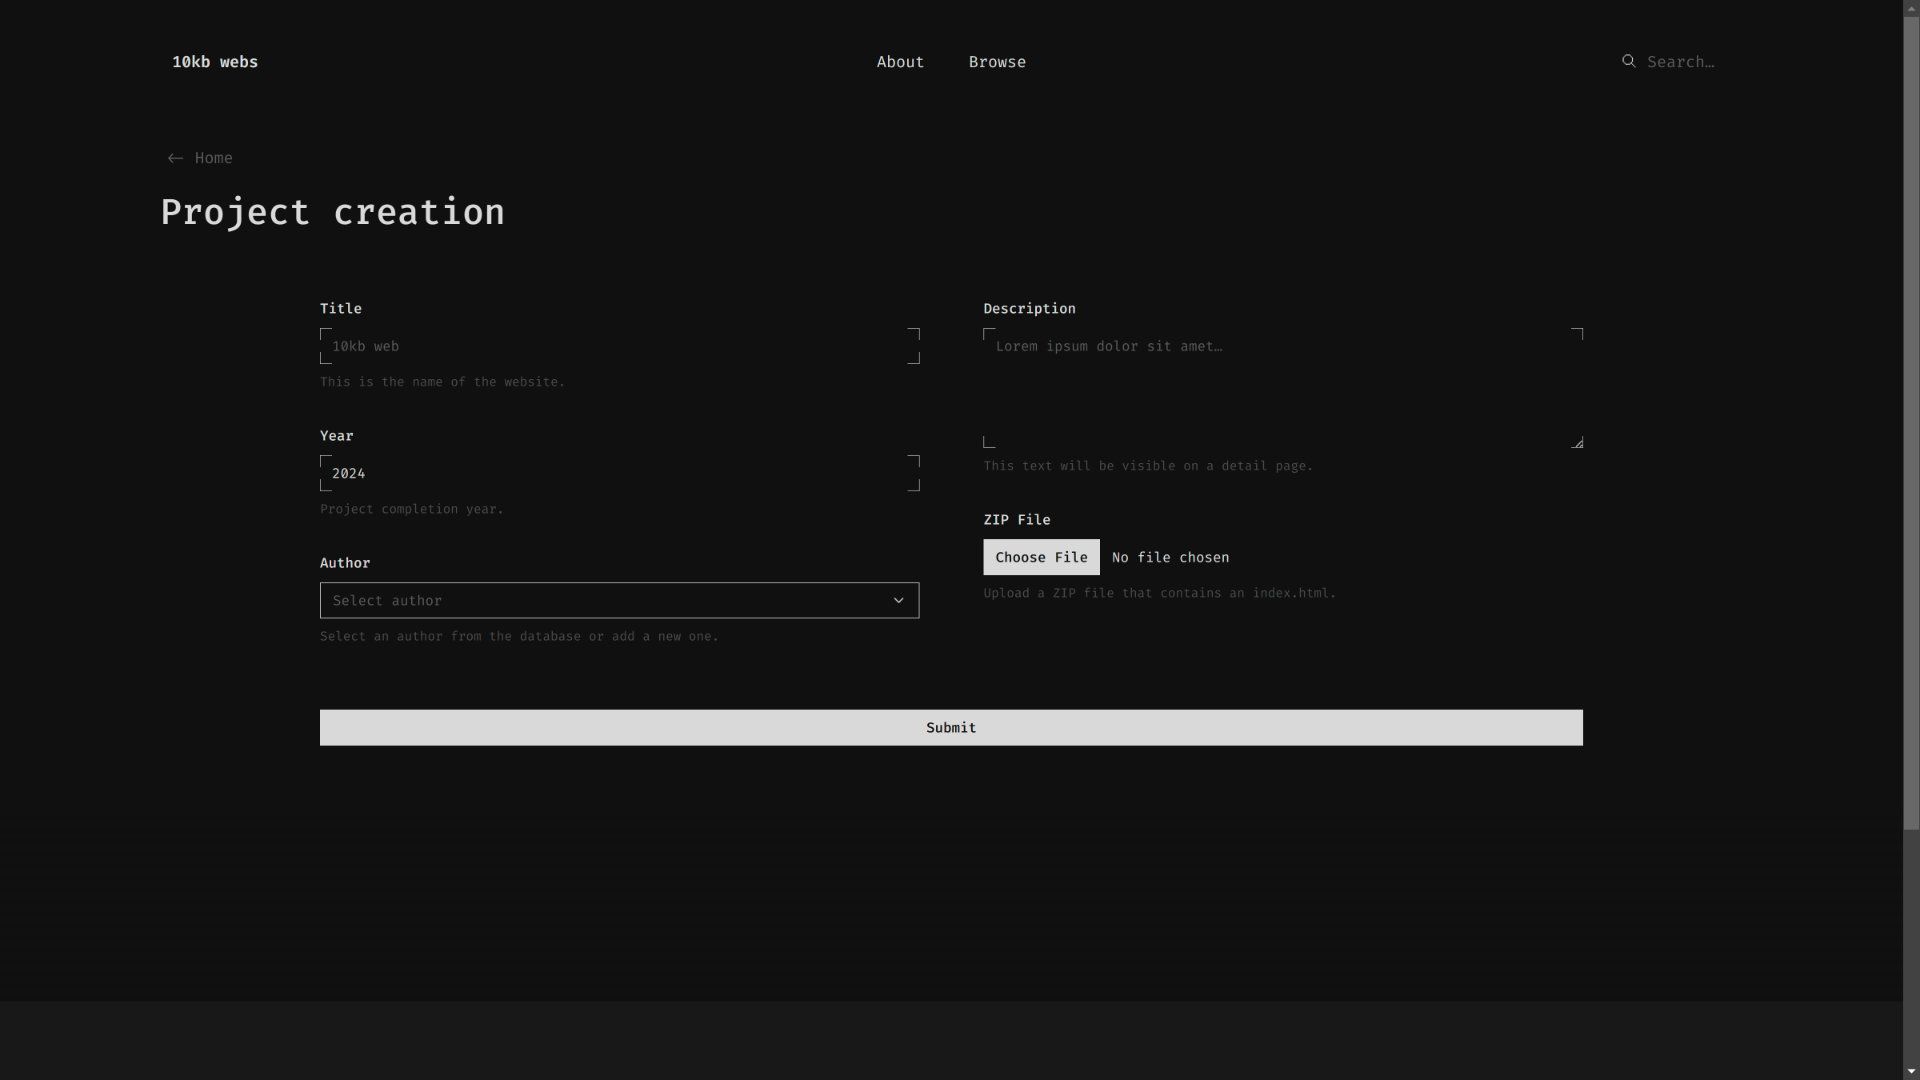Click the 10kb webs site logo

pyautogui.click(x=215, y=62)
